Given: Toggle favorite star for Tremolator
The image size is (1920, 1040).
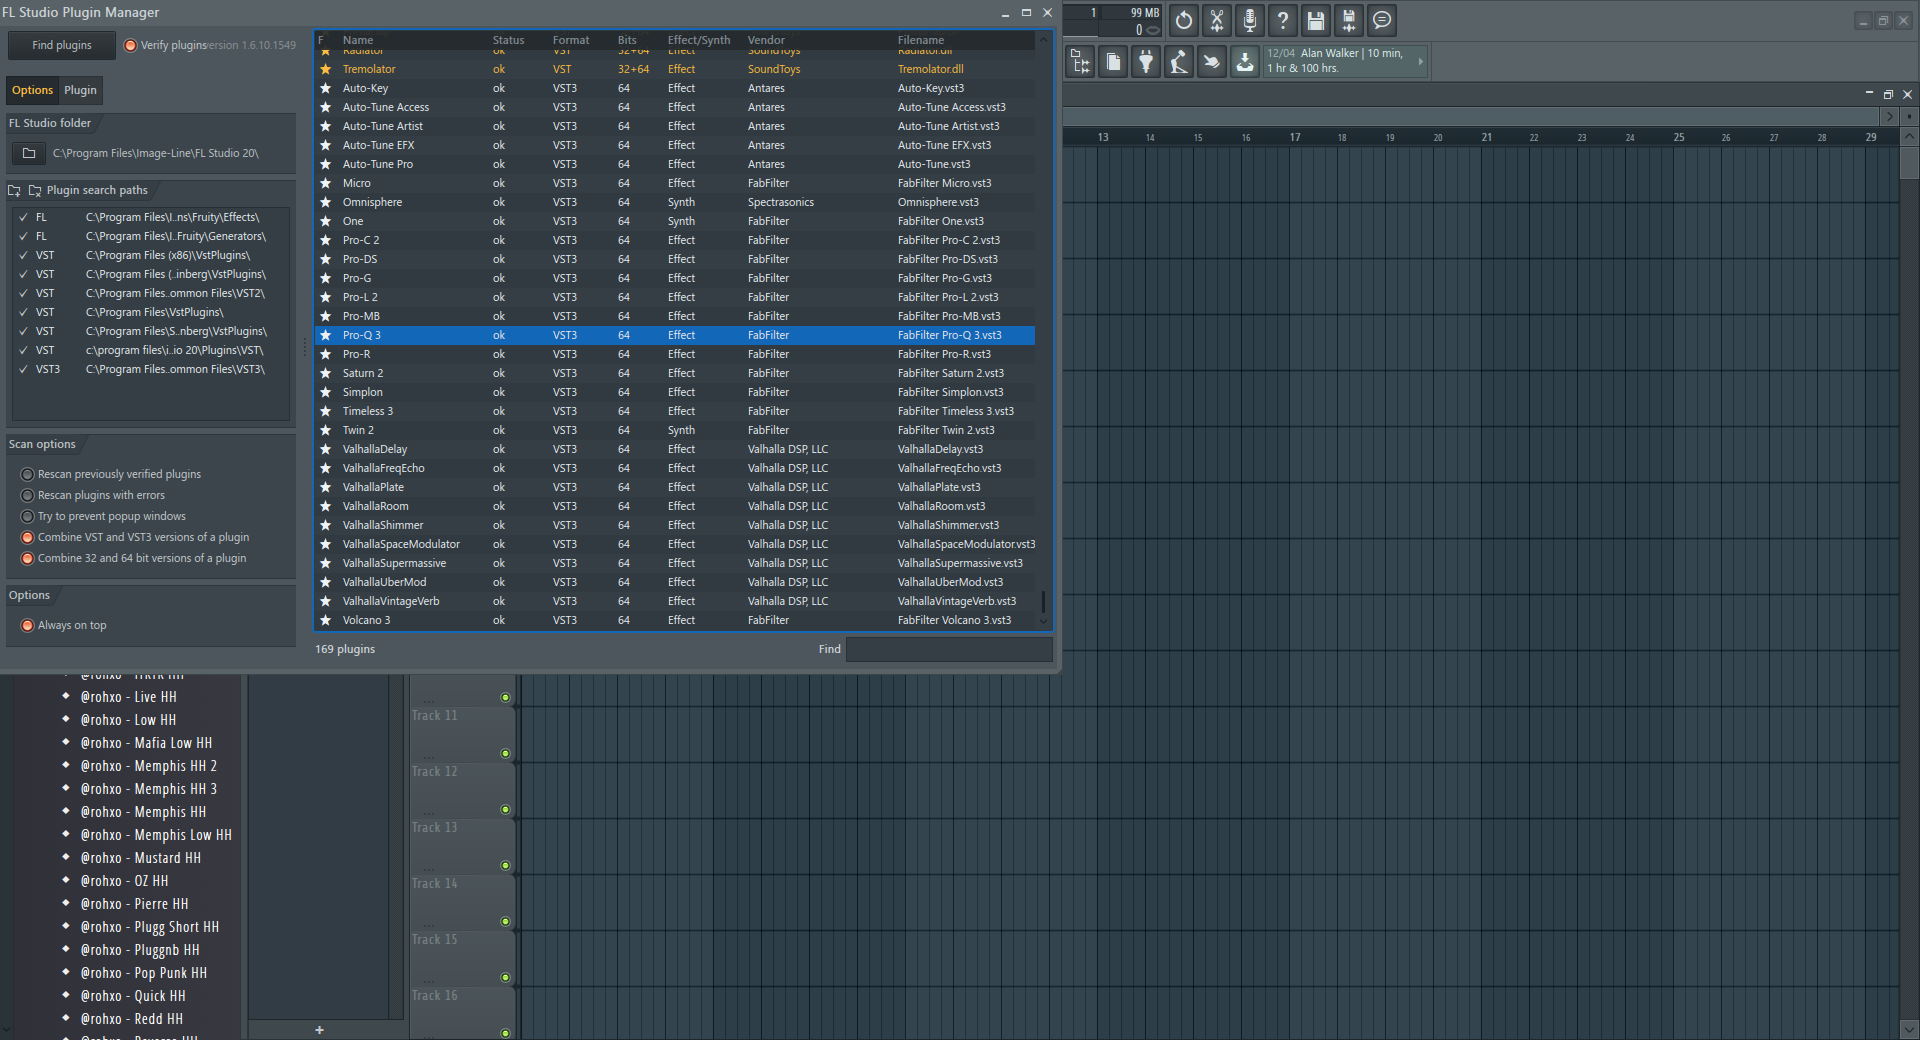Looking at the screenshot, I should pos(325,69).
